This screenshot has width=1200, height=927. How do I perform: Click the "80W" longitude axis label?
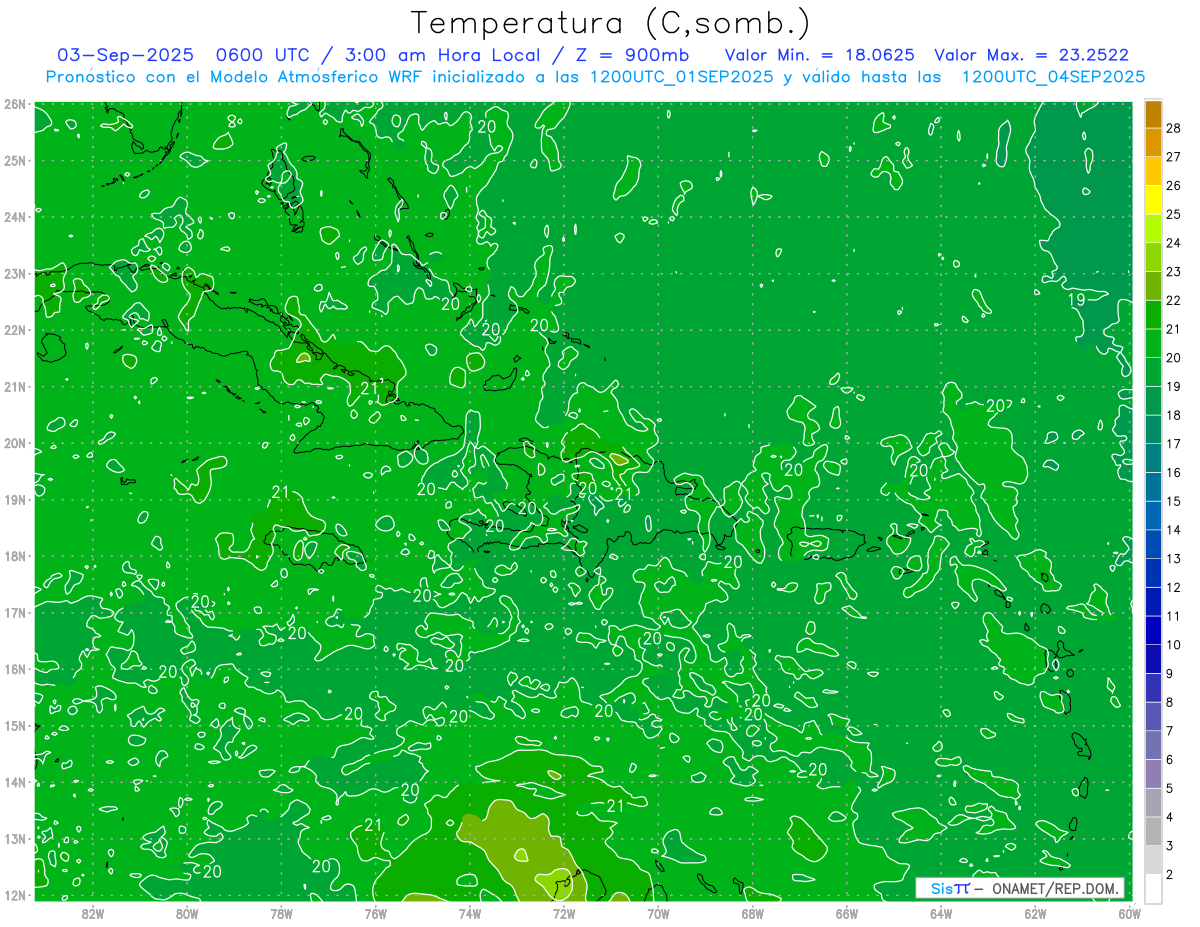pyautogui.click(x=187, y=912)
